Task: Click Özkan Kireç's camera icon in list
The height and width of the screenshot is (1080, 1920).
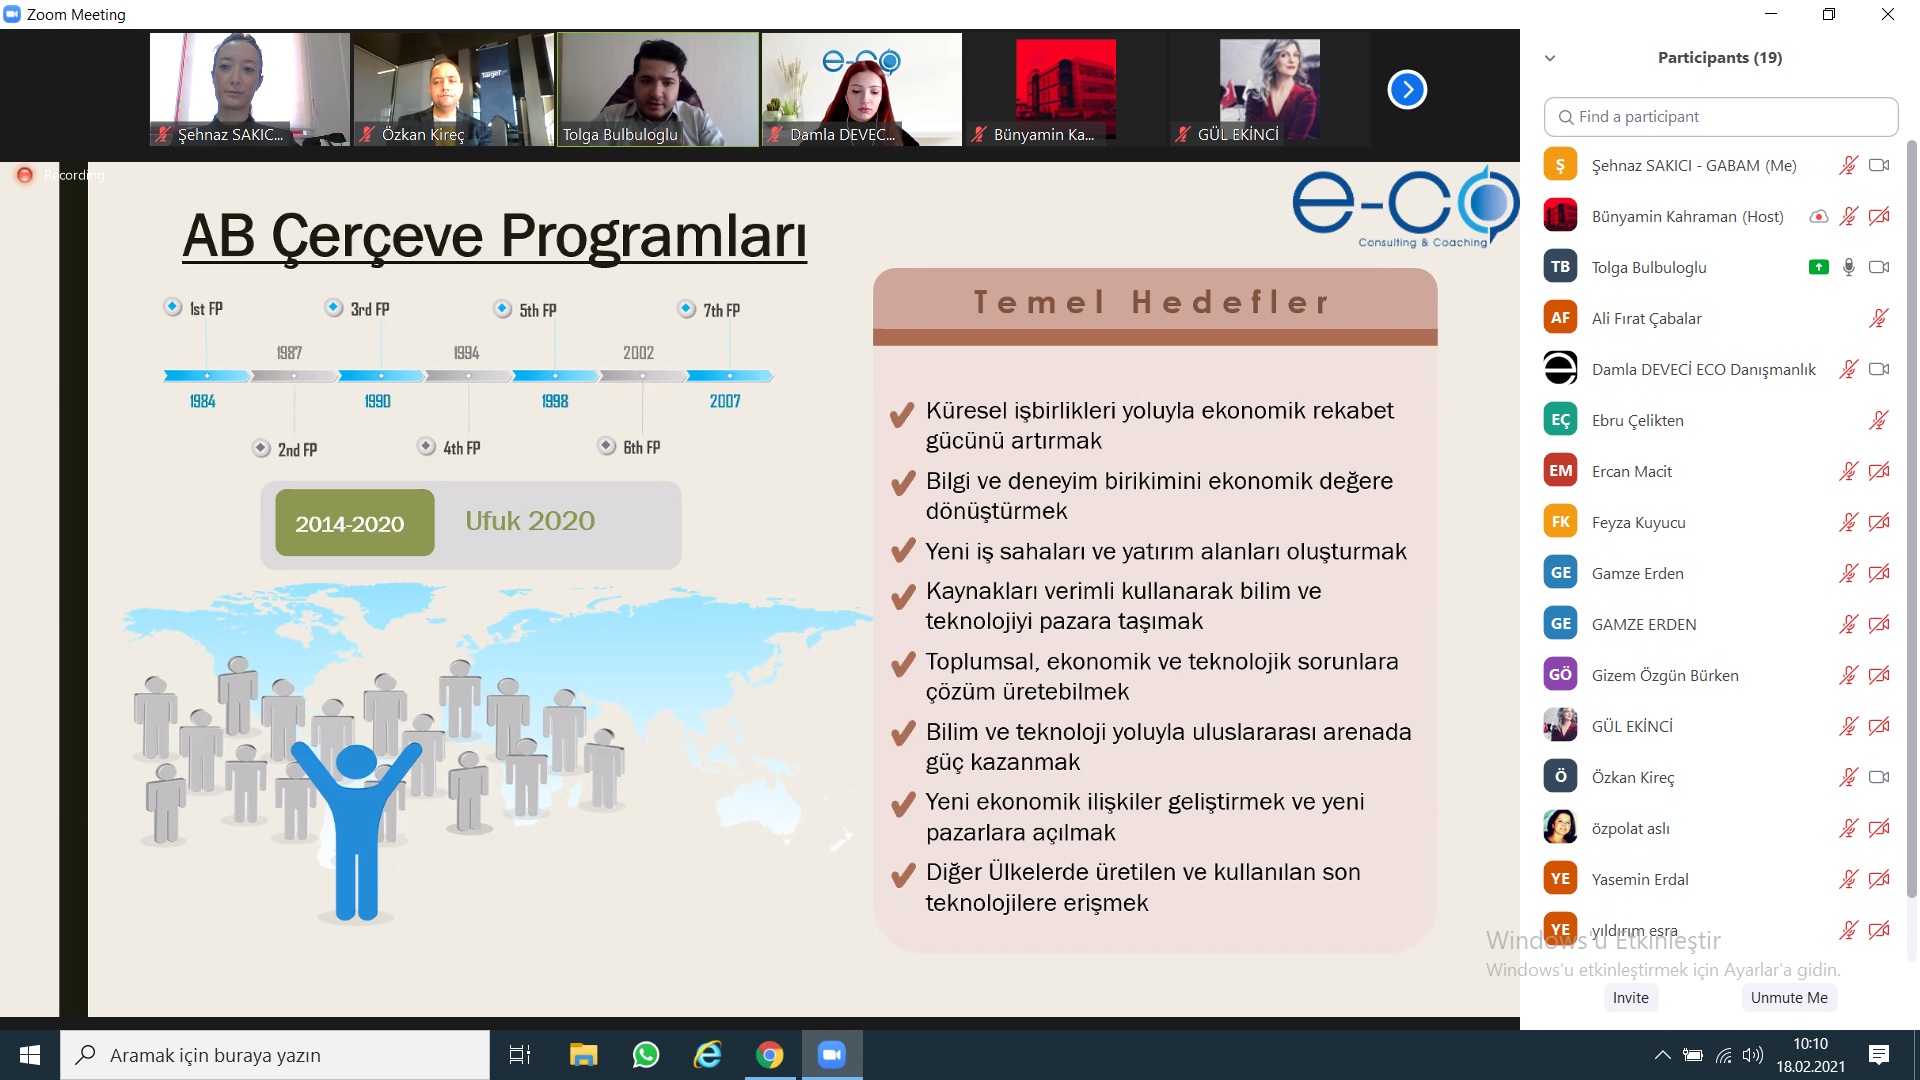Action: [x=1878, y=777]
